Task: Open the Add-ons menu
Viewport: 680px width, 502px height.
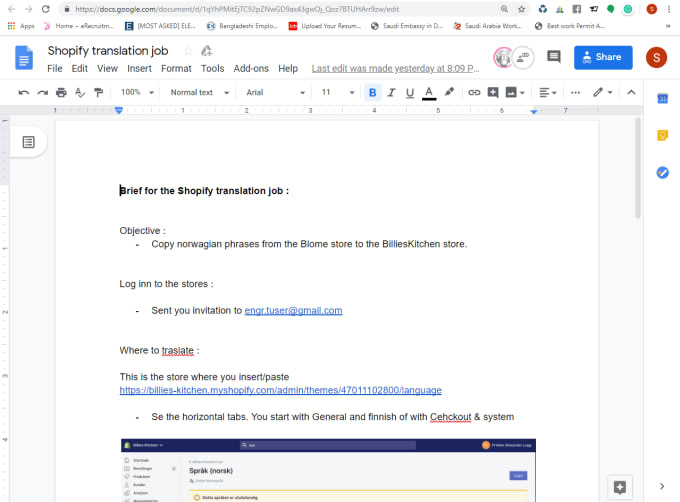Action: (251, 68)
